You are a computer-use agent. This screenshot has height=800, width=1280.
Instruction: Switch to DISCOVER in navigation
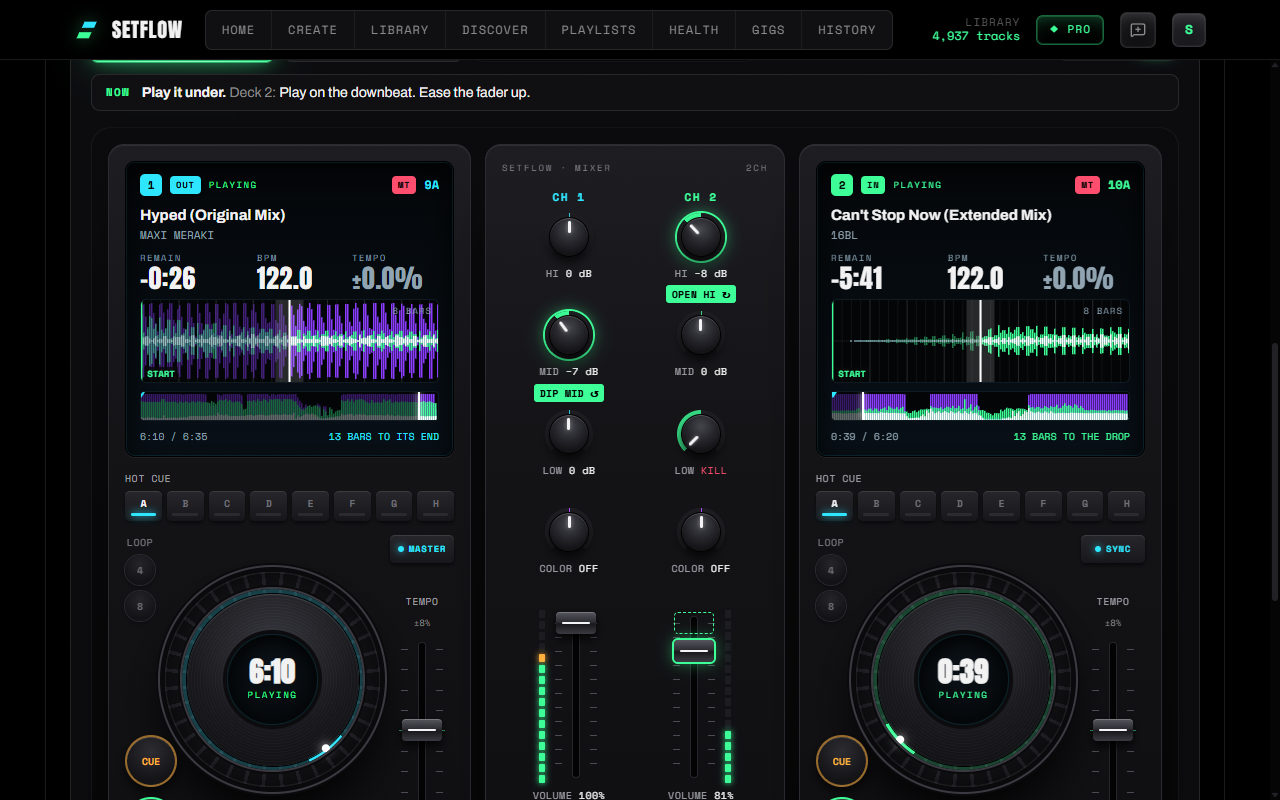point(495,30)
